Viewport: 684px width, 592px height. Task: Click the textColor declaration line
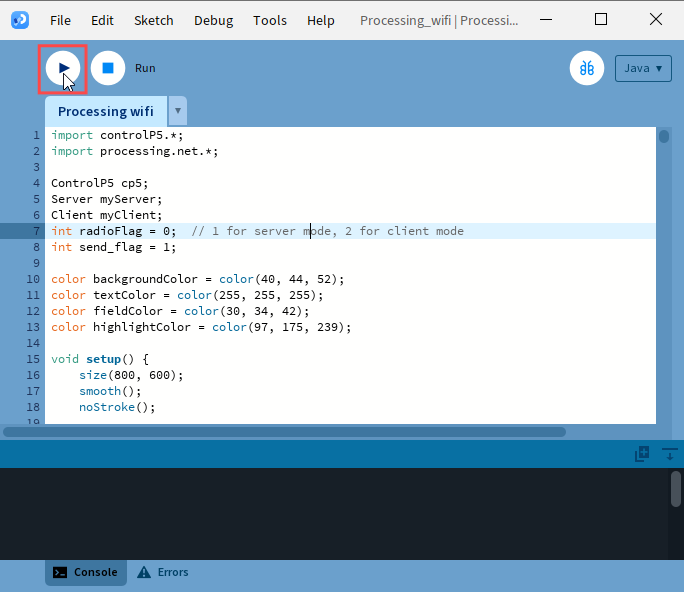tap(187, 295)
